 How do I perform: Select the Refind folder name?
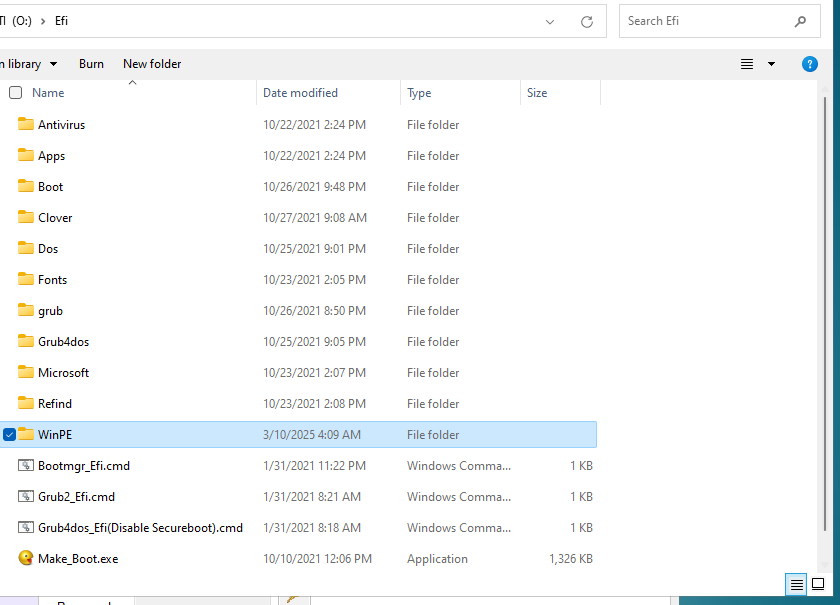coord(55,404)
